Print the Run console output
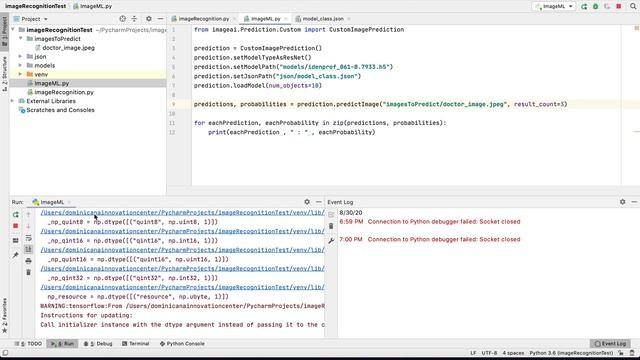 [x=29, y=261]
